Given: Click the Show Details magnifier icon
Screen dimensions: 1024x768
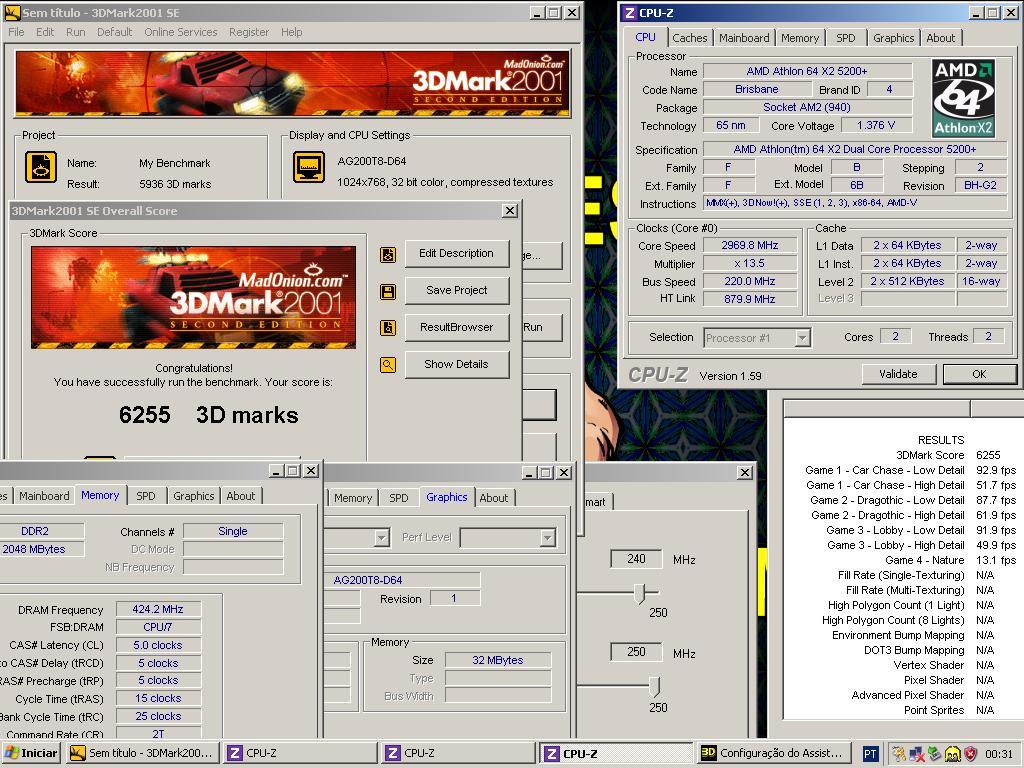Looking at the screenshot, I should point(388,365).
